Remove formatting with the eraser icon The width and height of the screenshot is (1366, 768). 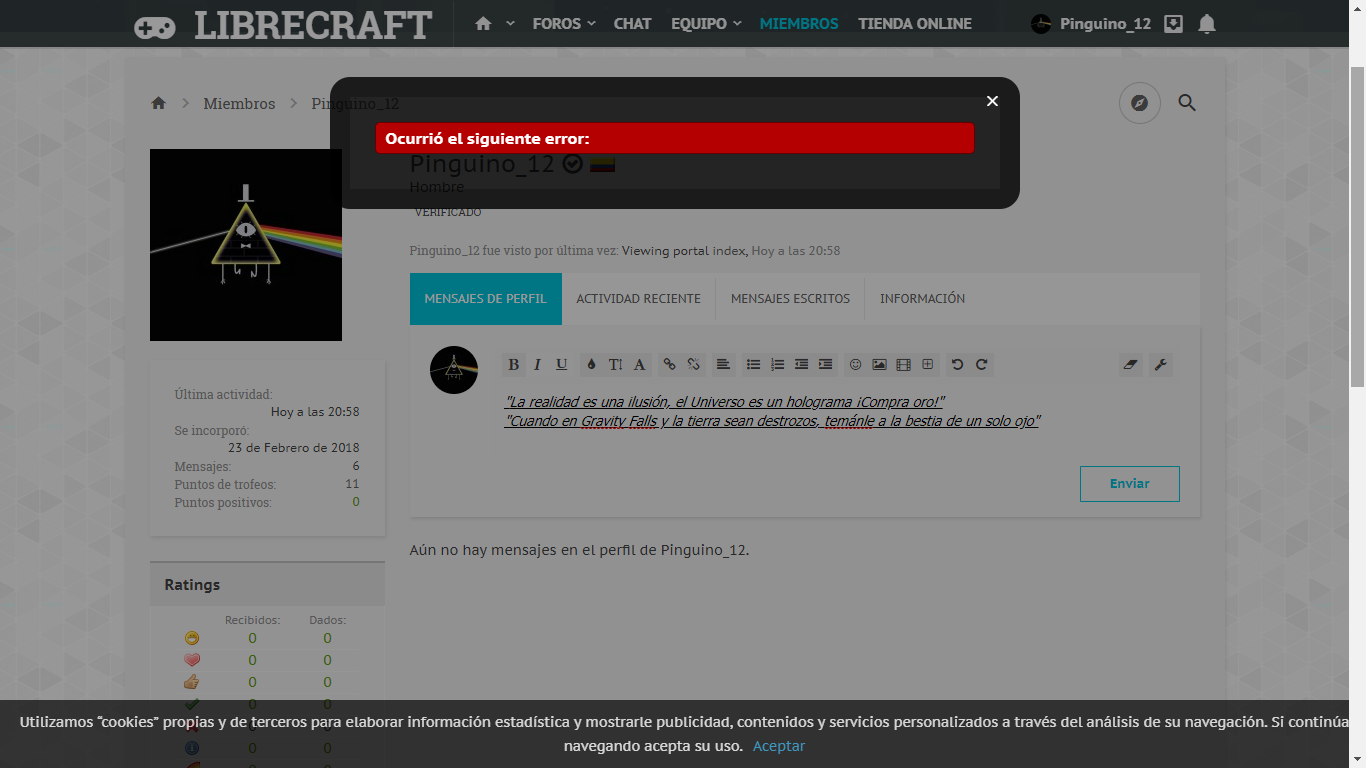[1131, 365]
